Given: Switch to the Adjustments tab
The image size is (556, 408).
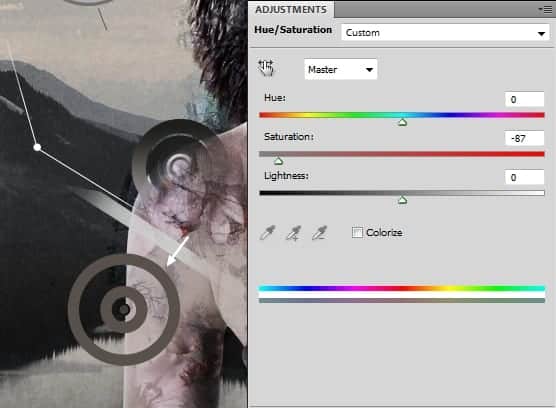Looking at the screenshot, I should pyautogui.click(x=291, y=10).
